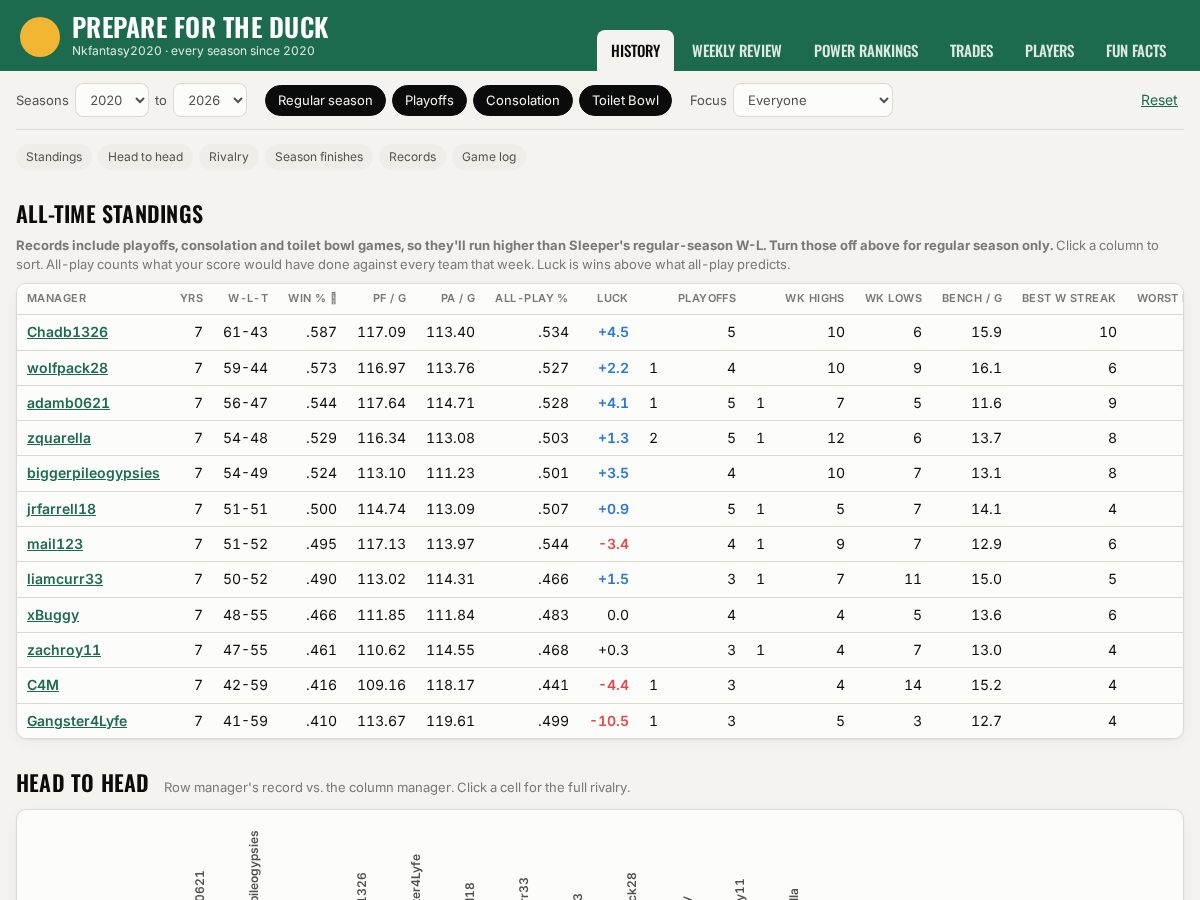
Task: Open the starting season dropdown showing 2020
Action: 112,100
